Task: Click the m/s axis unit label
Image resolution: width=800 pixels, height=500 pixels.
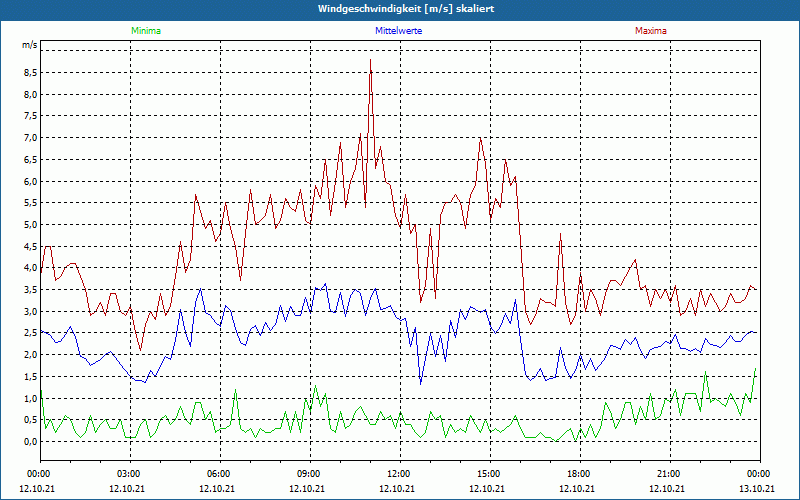Action: [30, 45]
